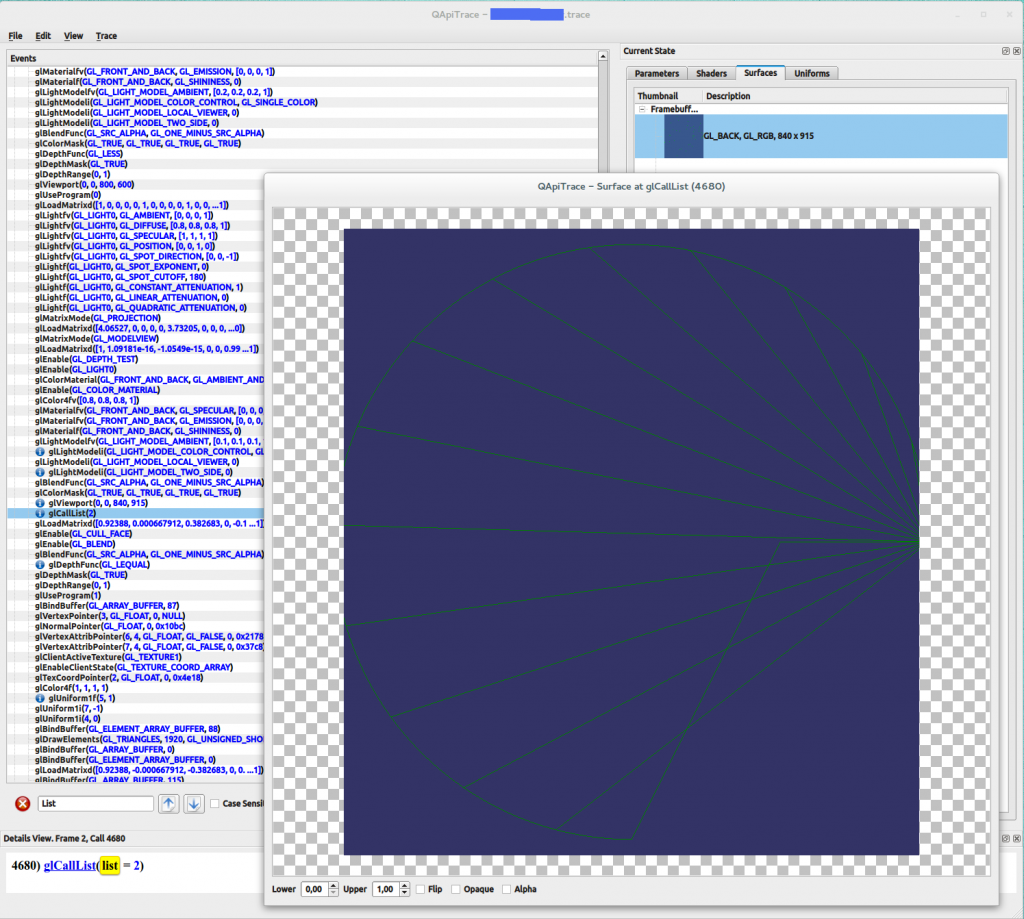
Task: Decrease the Lower value with its spinner arrow
Action: (x=333, y=892)
